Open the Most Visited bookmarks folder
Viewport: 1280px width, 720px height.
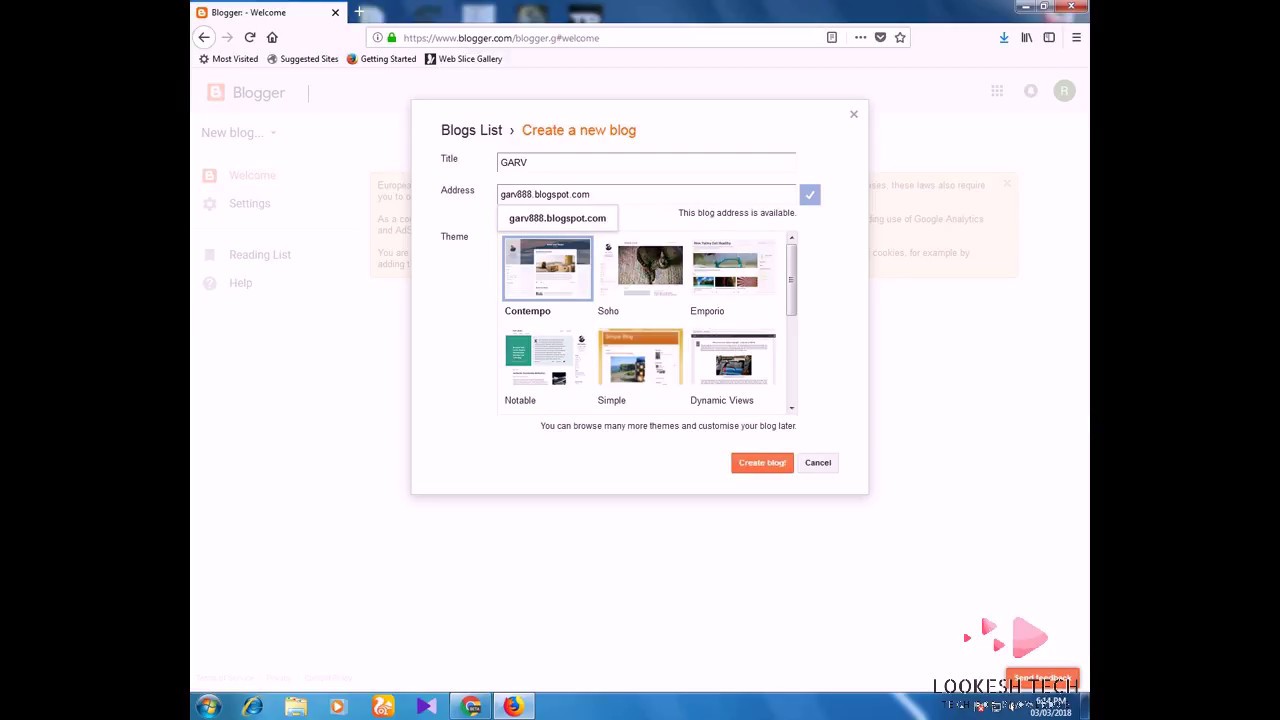[x=228, y=59]
